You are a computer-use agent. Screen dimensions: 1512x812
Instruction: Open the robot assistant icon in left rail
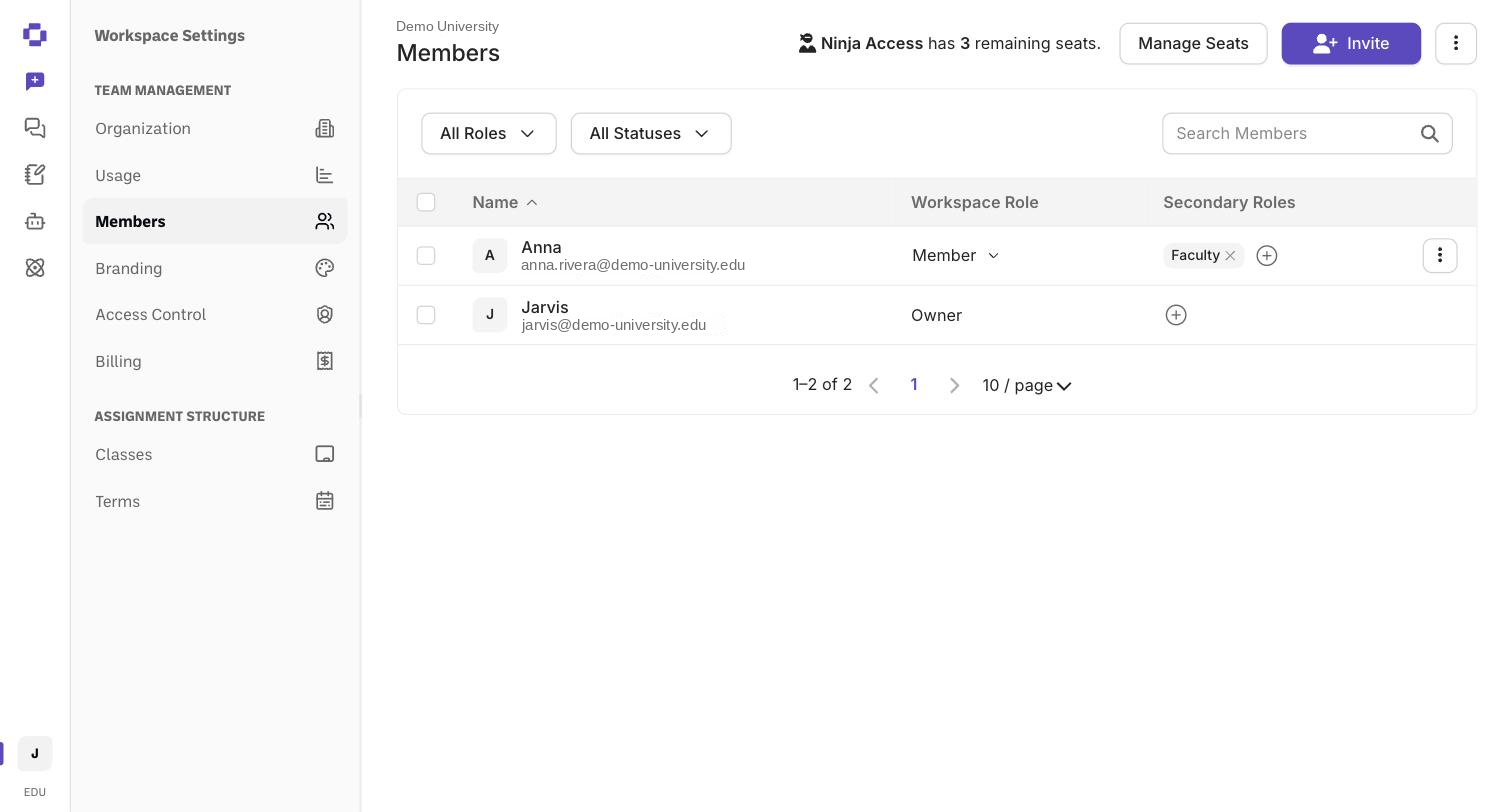(x=35, y=221)
